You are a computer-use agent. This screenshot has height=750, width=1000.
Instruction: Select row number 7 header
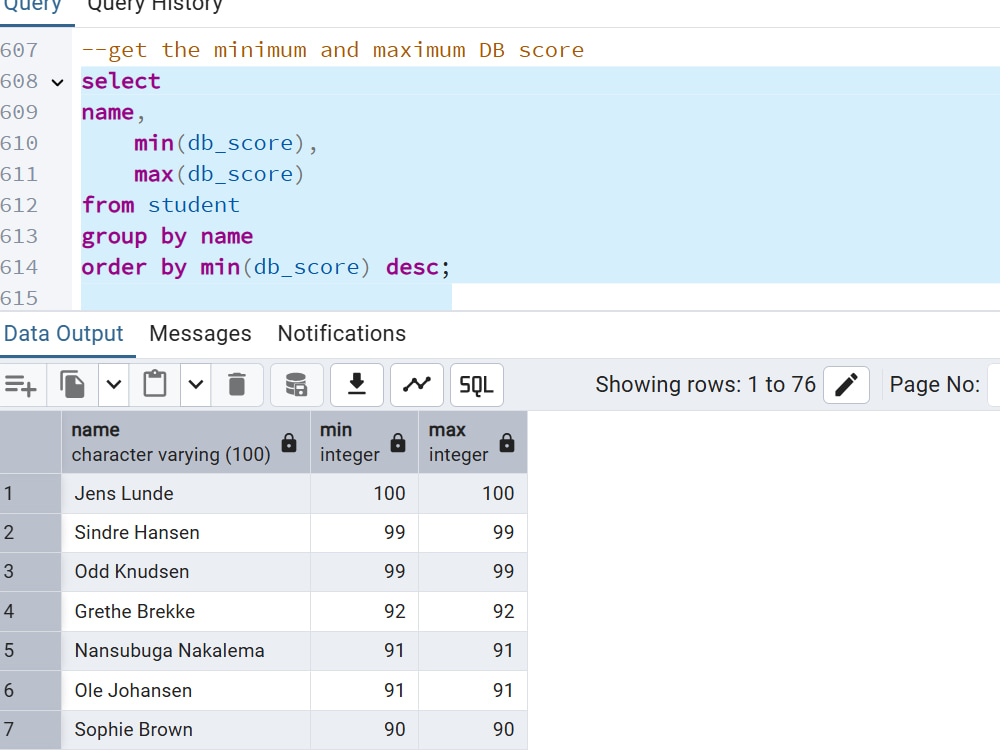pos(30,730)
